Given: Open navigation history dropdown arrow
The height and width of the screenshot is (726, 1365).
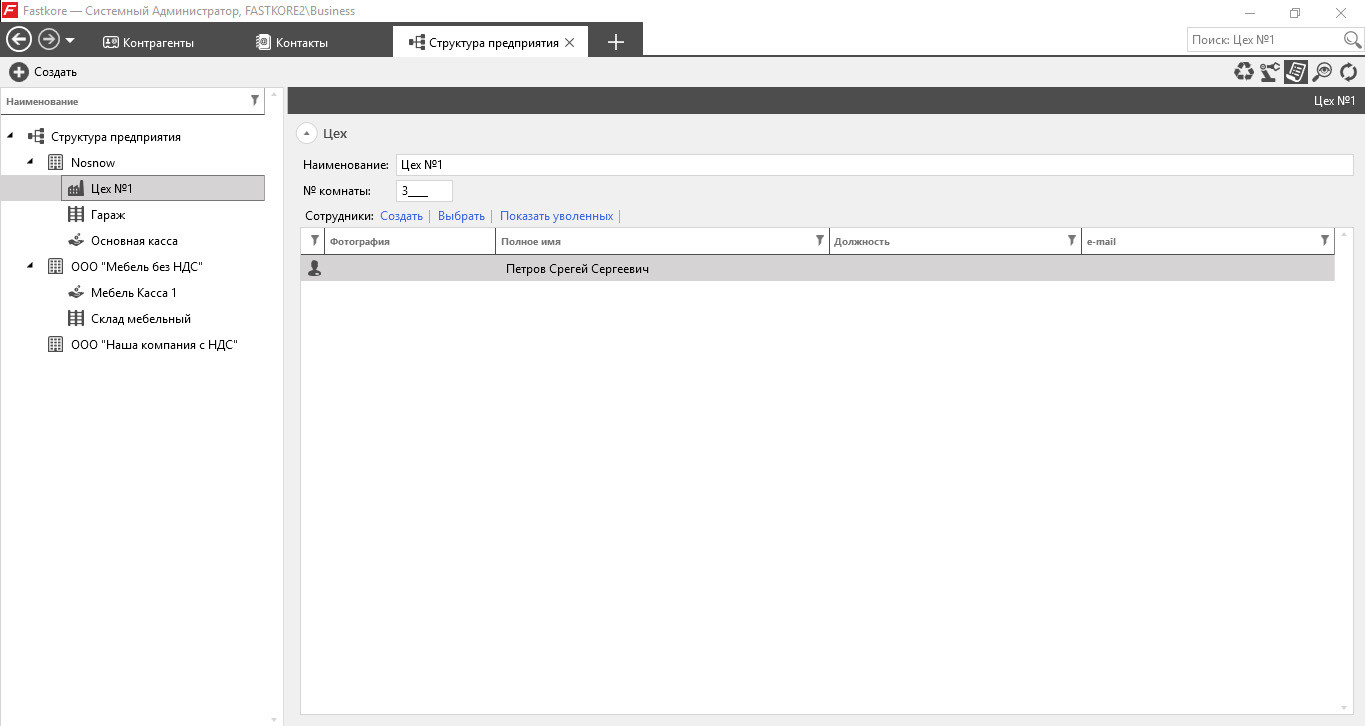Looking at the screenshot, I should (x=70, y=41).
